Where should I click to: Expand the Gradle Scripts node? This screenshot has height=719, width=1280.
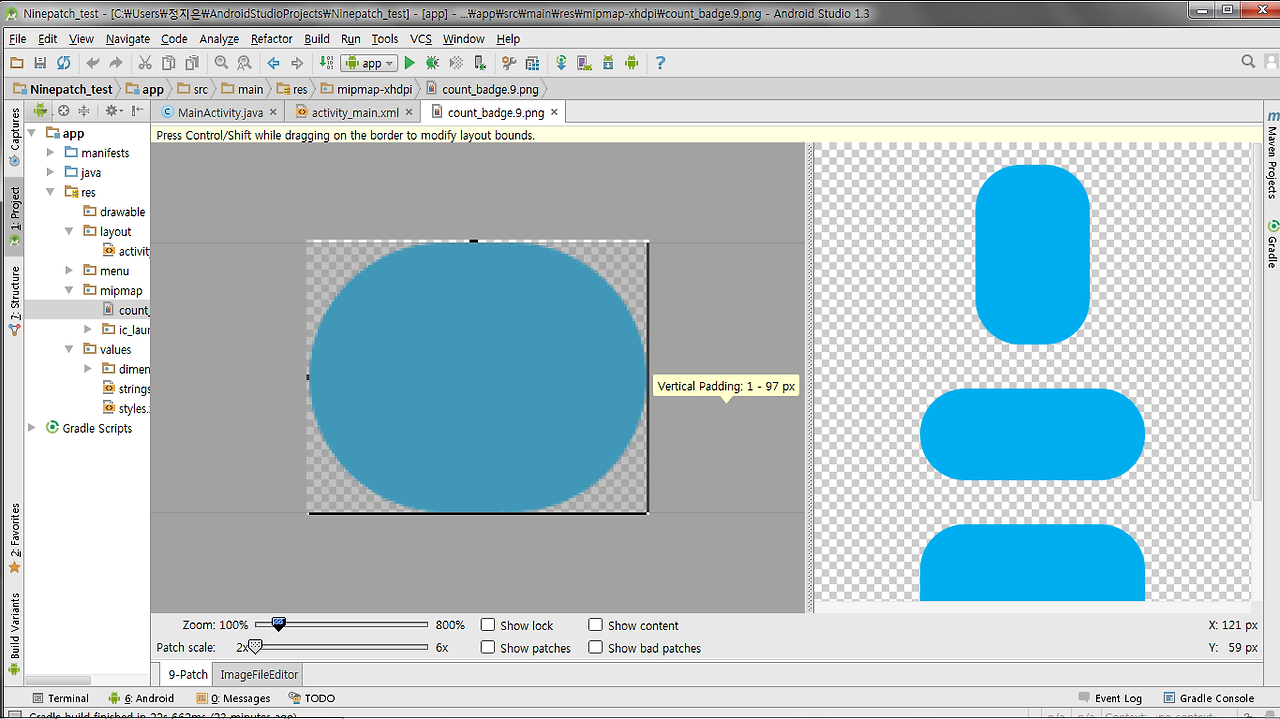(33, 428)
